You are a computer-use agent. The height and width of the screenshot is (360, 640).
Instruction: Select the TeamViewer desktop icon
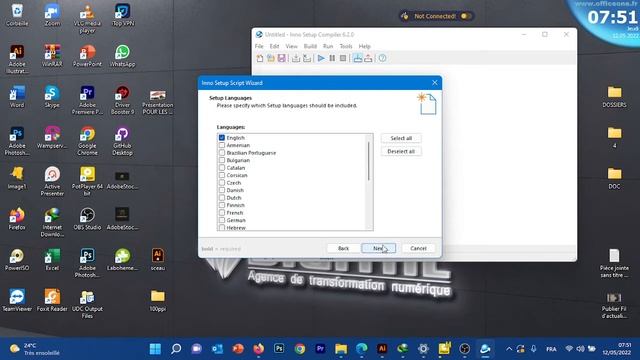pos(17,301)
